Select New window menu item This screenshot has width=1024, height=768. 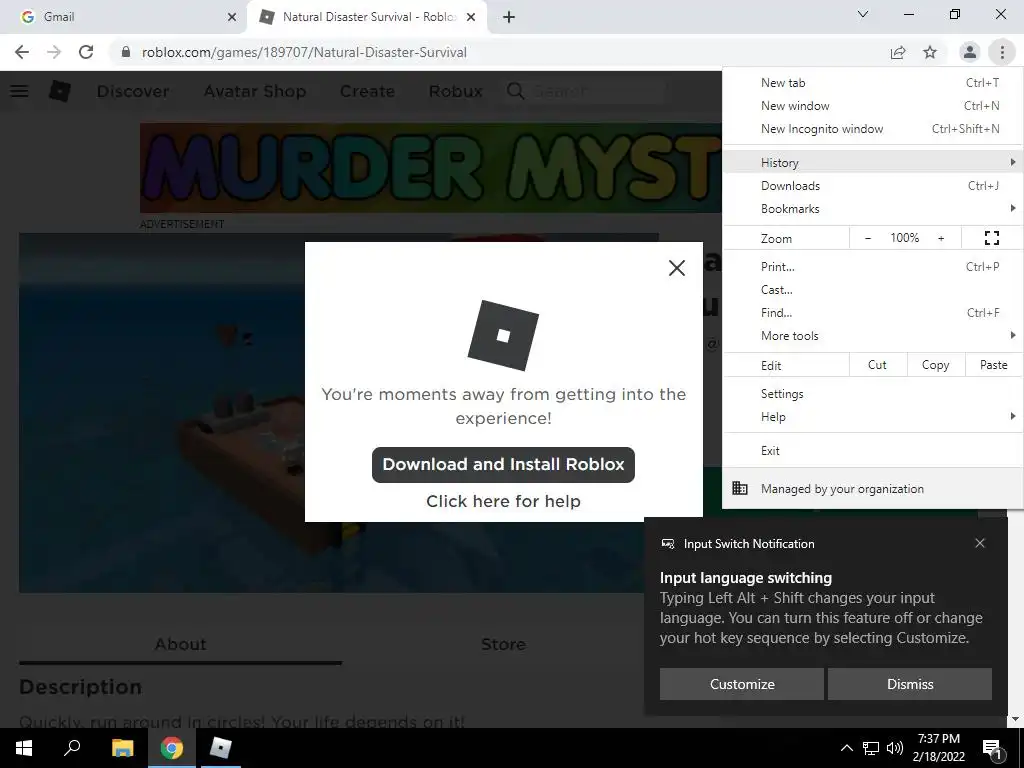pos(872,106)
